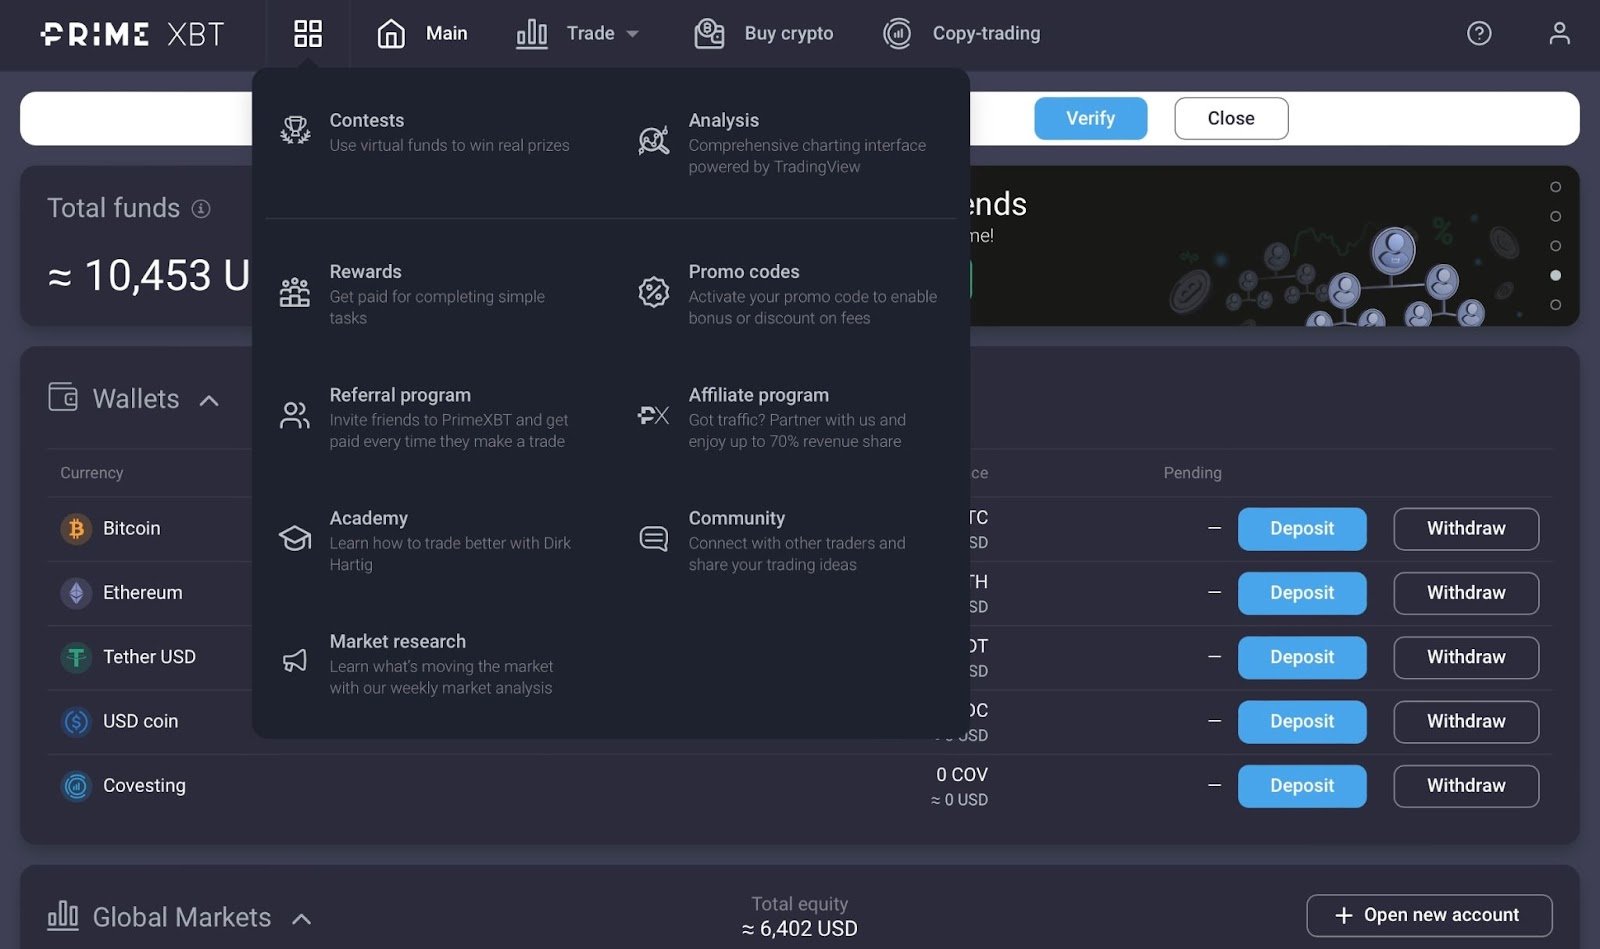Screen dimensions: 1600x949
Task: Click the Affiliate program PX icon
Action: coord(654,415)
